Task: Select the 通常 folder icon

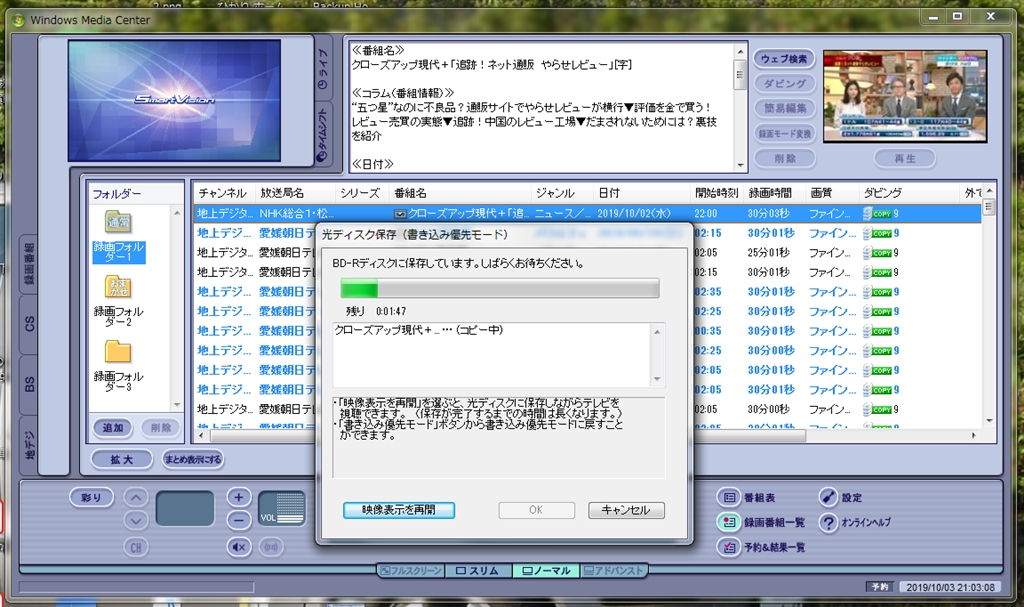Action: [x=118, y=222]
